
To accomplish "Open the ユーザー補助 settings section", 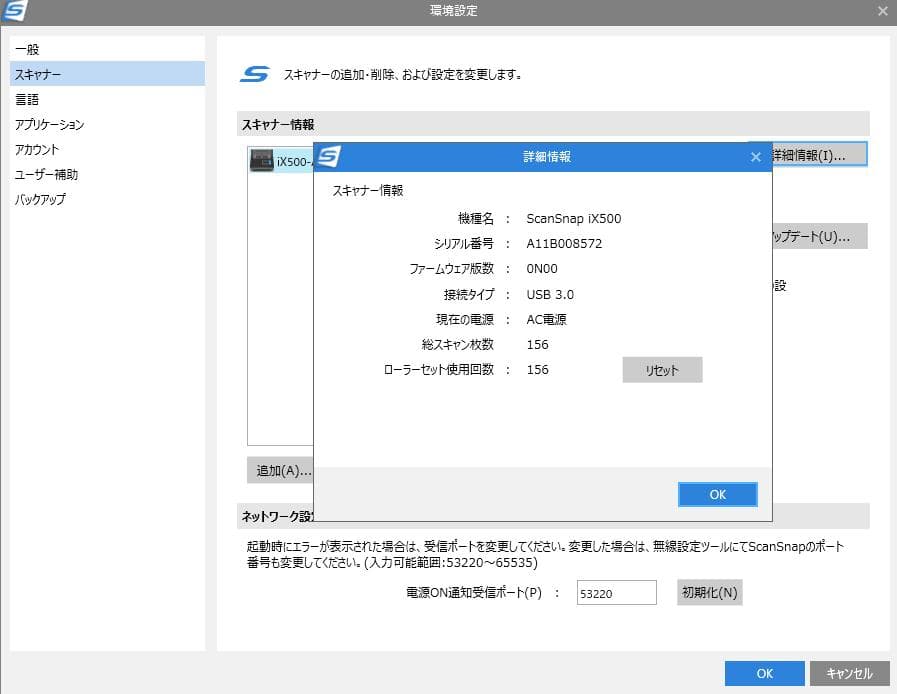I will (x=45, y=174).
